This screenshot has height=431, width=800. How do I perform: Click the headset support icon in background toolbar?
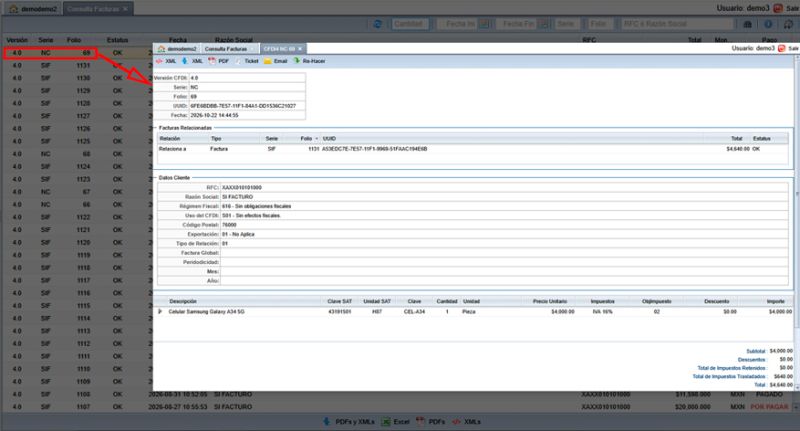pyautogui.click(x=788, y=24)
